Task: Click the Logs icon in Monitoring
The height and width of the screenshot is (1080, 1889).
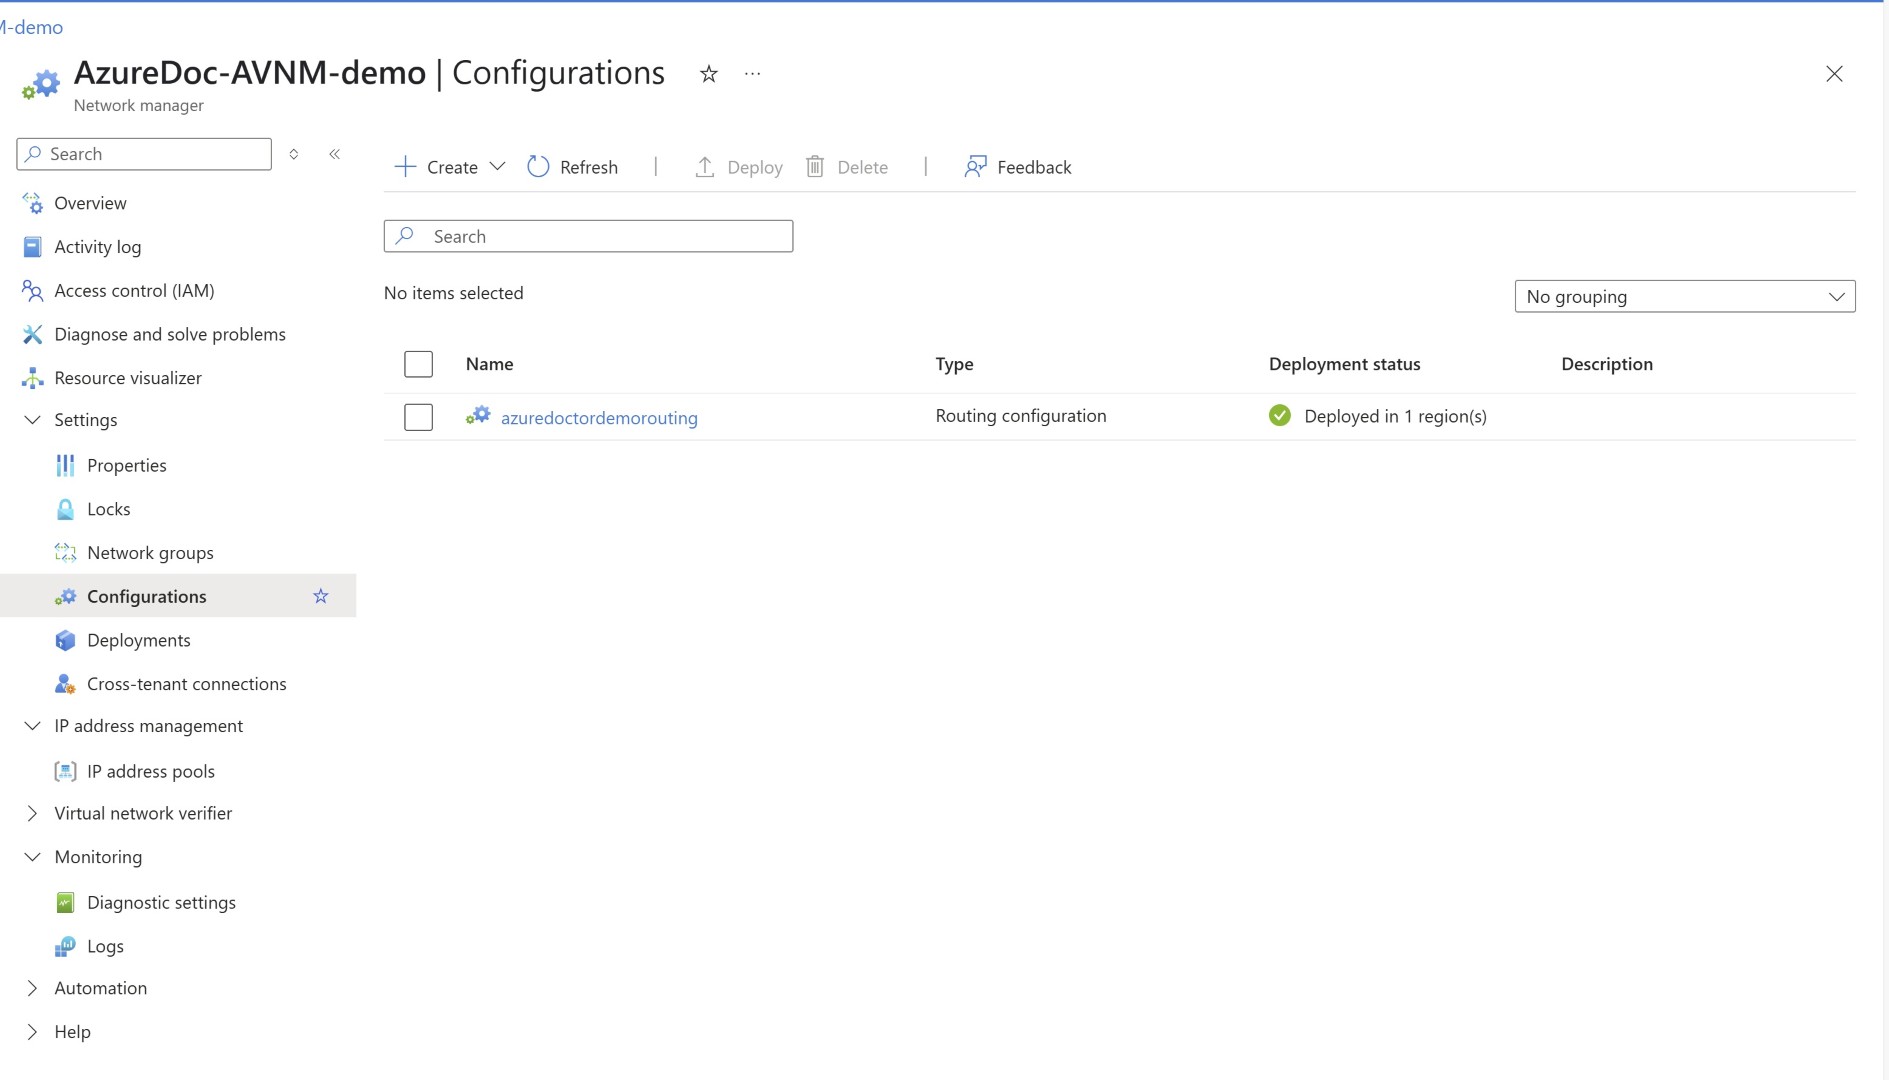Action: point(65,946)
